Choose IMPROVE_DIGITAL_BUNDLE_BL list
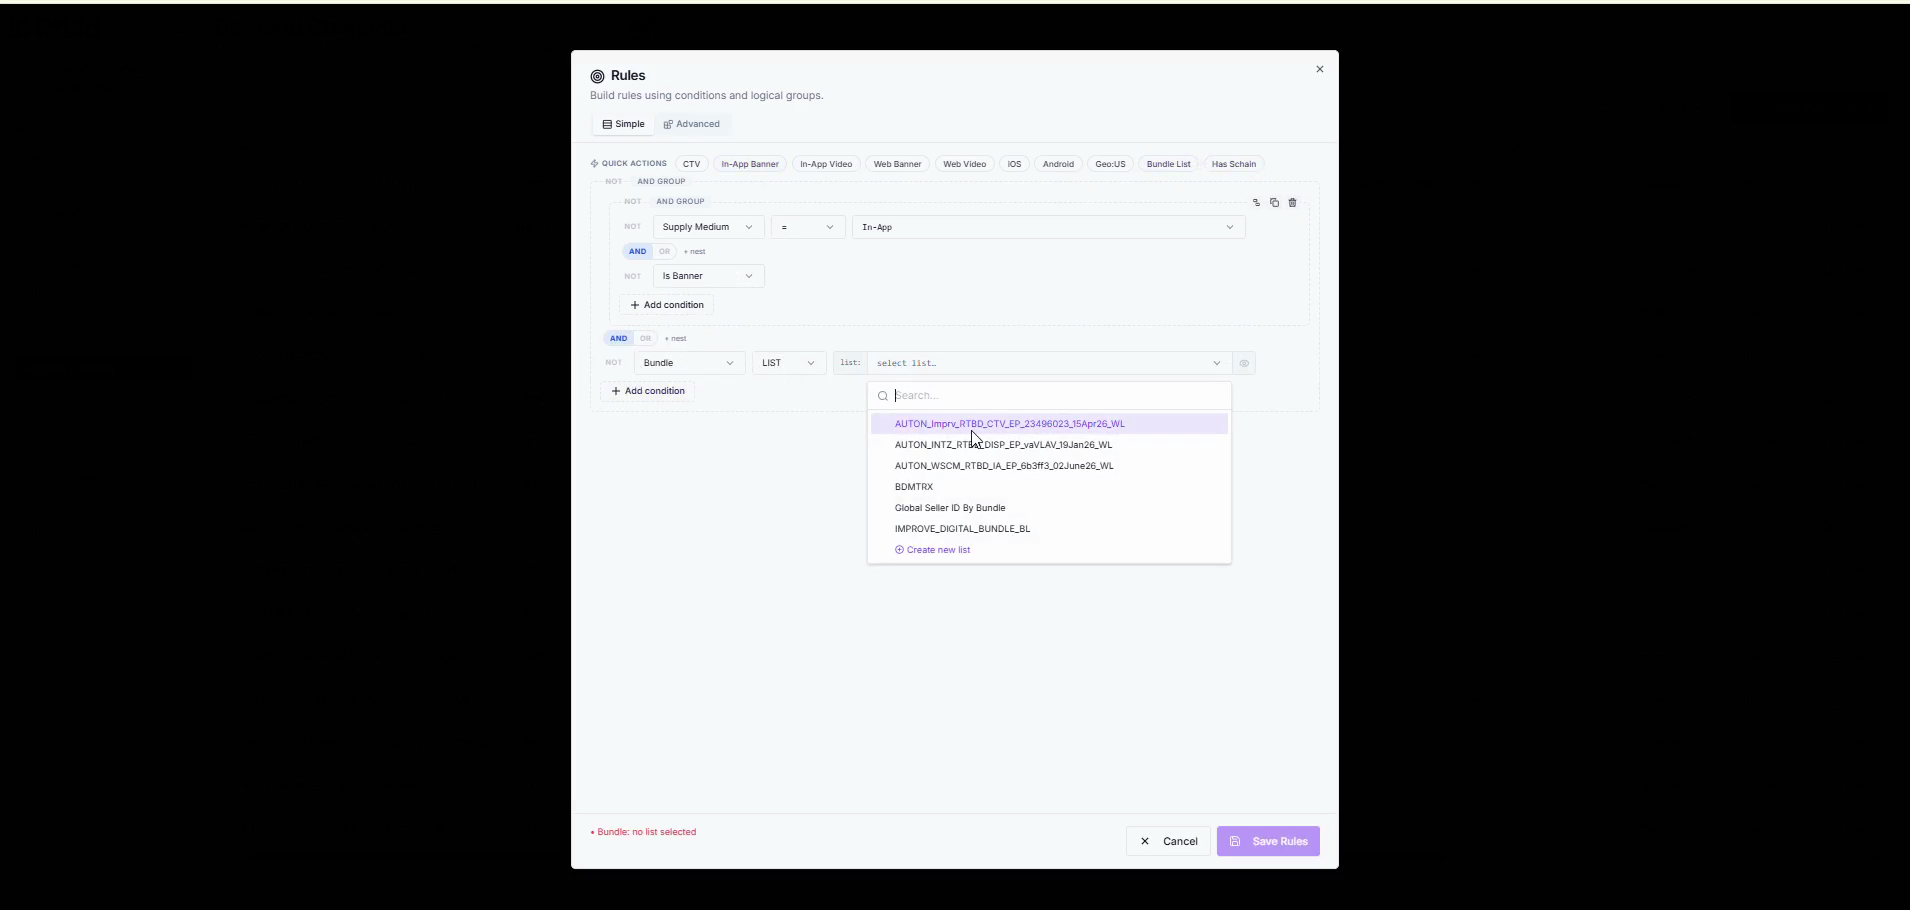This screenshot has width=1910, height=910. pyautogui.click(x=1049, y=529)
